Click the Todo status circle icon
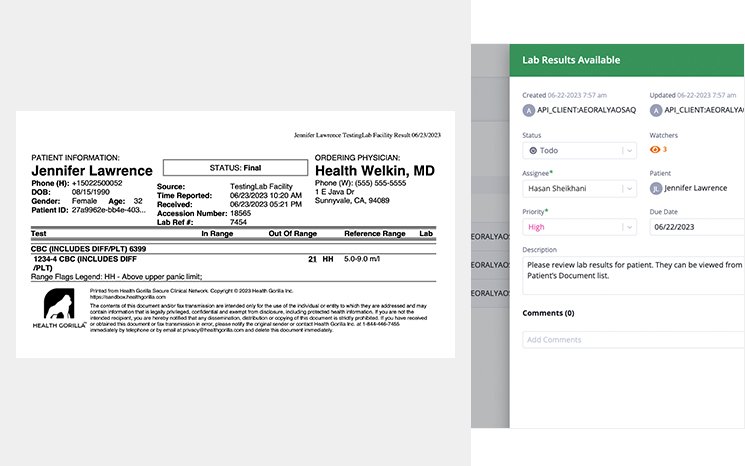 pos(533,151)
